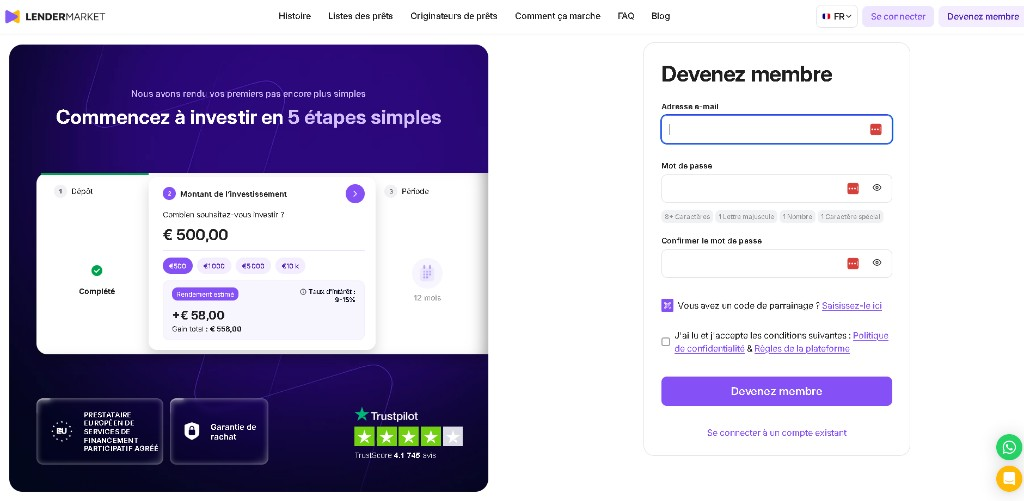Show password in Mot de passe field
The height and width of the screenshot is (501, 1024).
tap(877, 188)
